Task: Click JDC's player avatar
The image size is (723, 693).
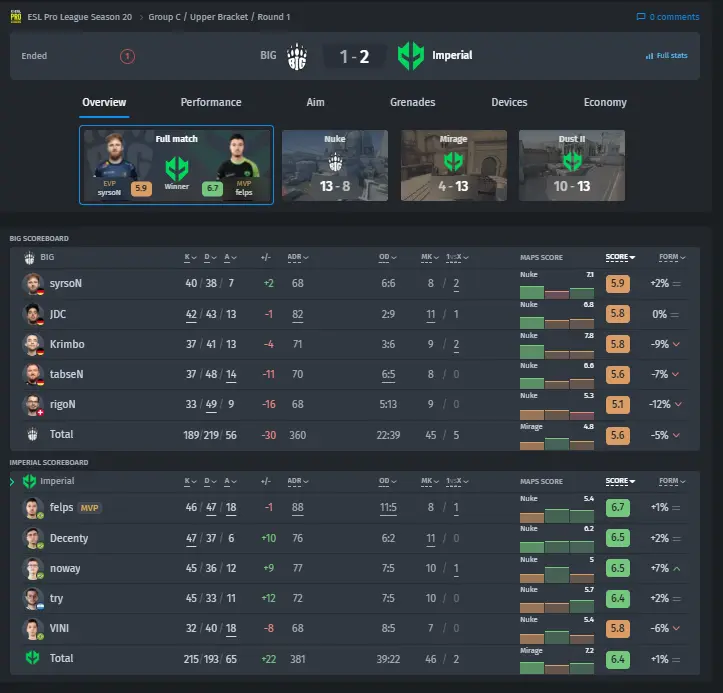Action: (33, 314)
